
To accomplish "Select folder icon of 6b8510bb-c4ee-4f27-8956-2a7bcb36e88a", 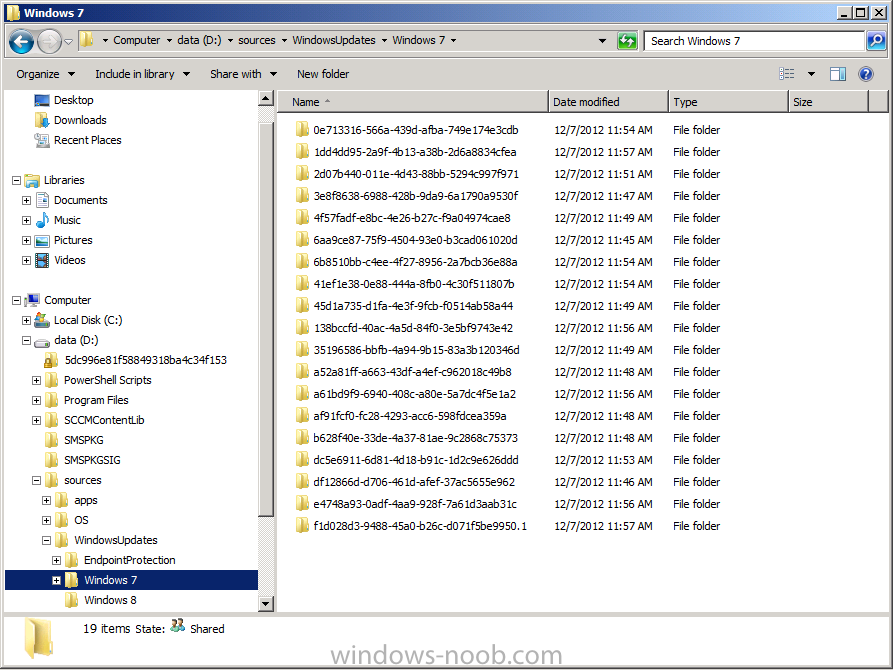I will click(x=302, y=262).
